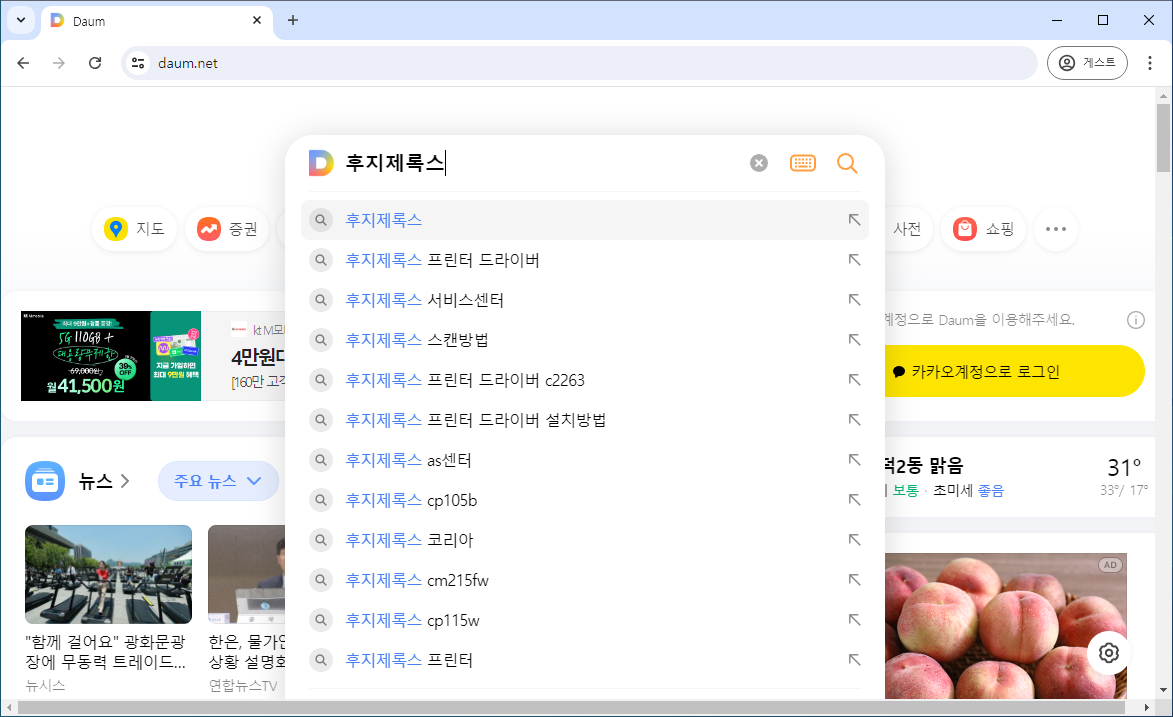Show more services with three-dot button
The width and height of the screenshot is (1173, 717).
(x=1056, y=229)
